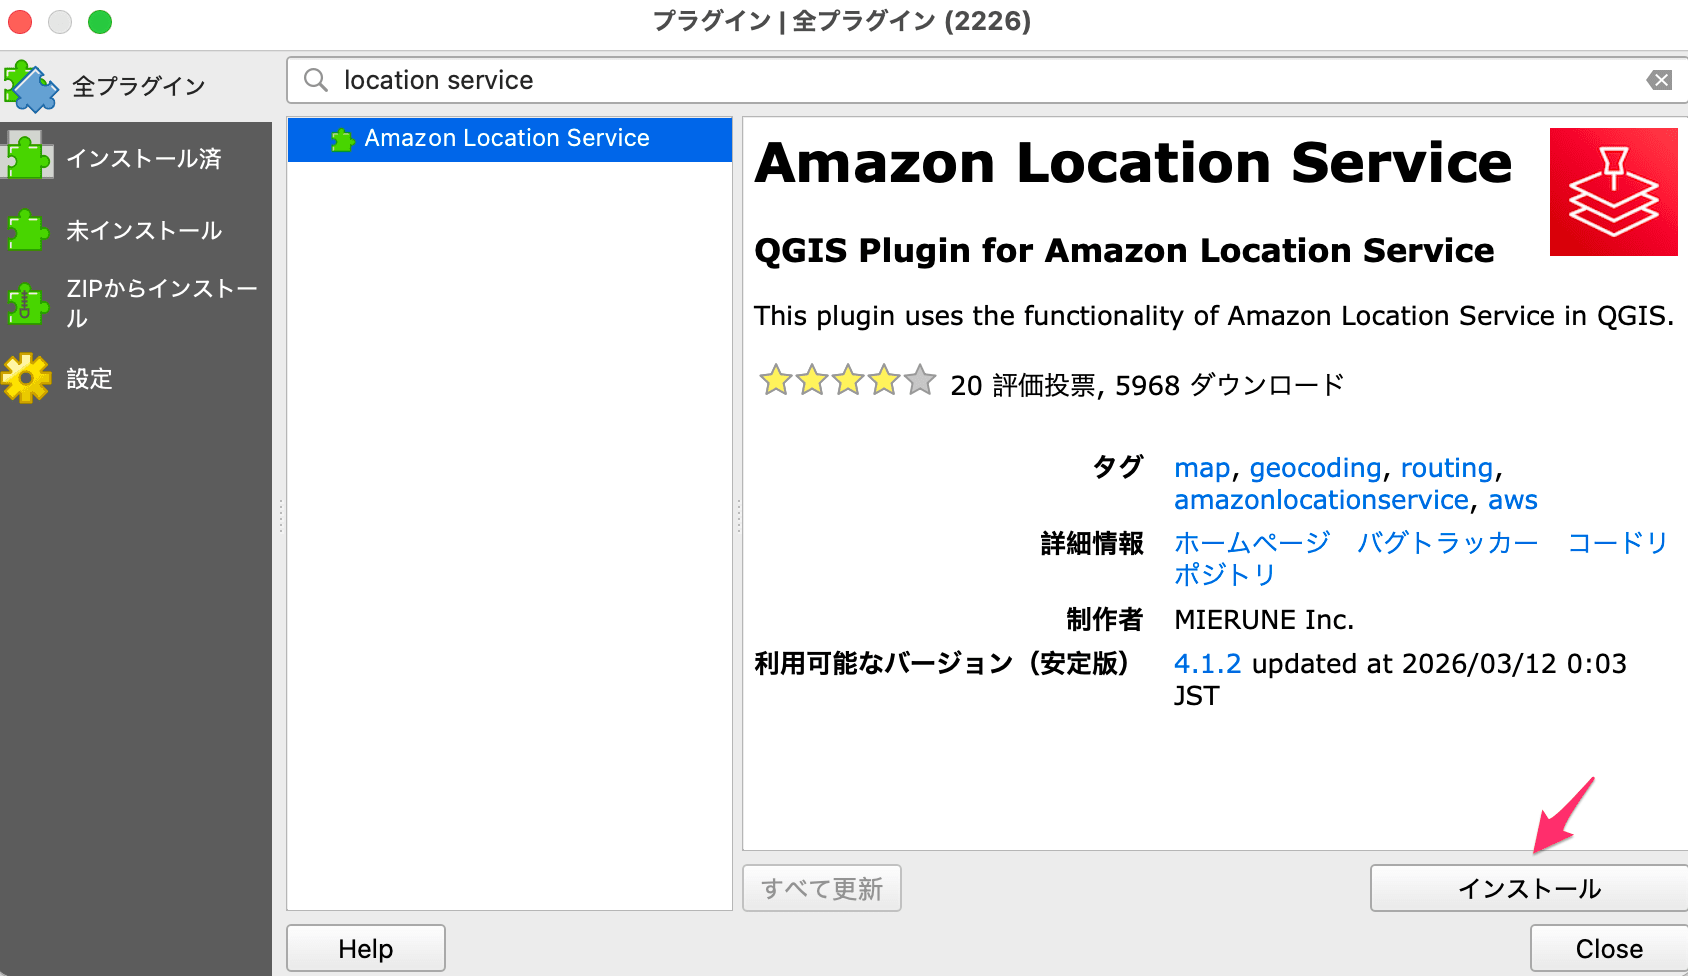Viewport: 1688px width, 976px height.
Task: Click the green puzzle icon beside Amazon Location Service
Action: (345, 138)
